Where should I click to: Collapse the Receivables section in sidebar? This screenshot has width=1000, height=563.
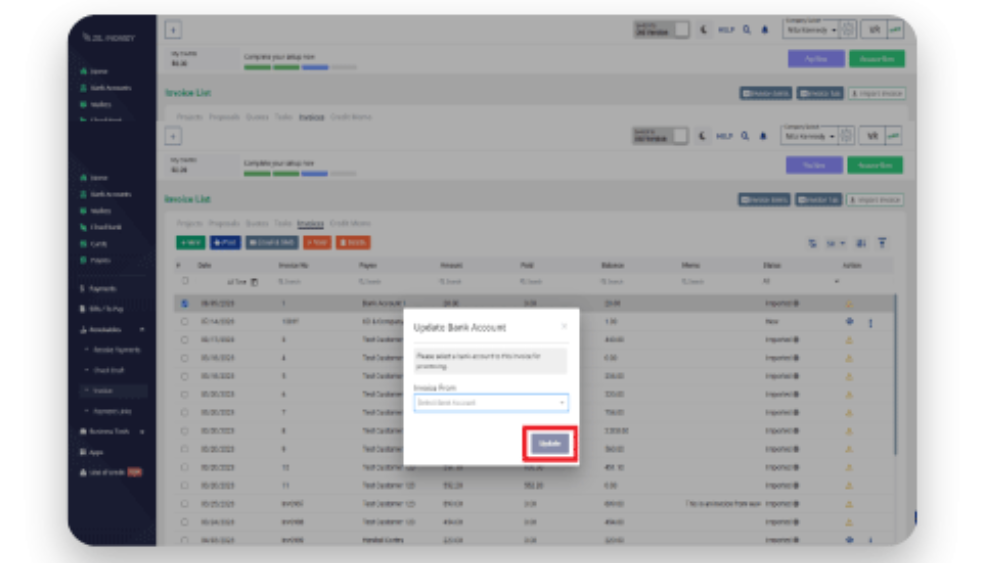pos(141,329)
